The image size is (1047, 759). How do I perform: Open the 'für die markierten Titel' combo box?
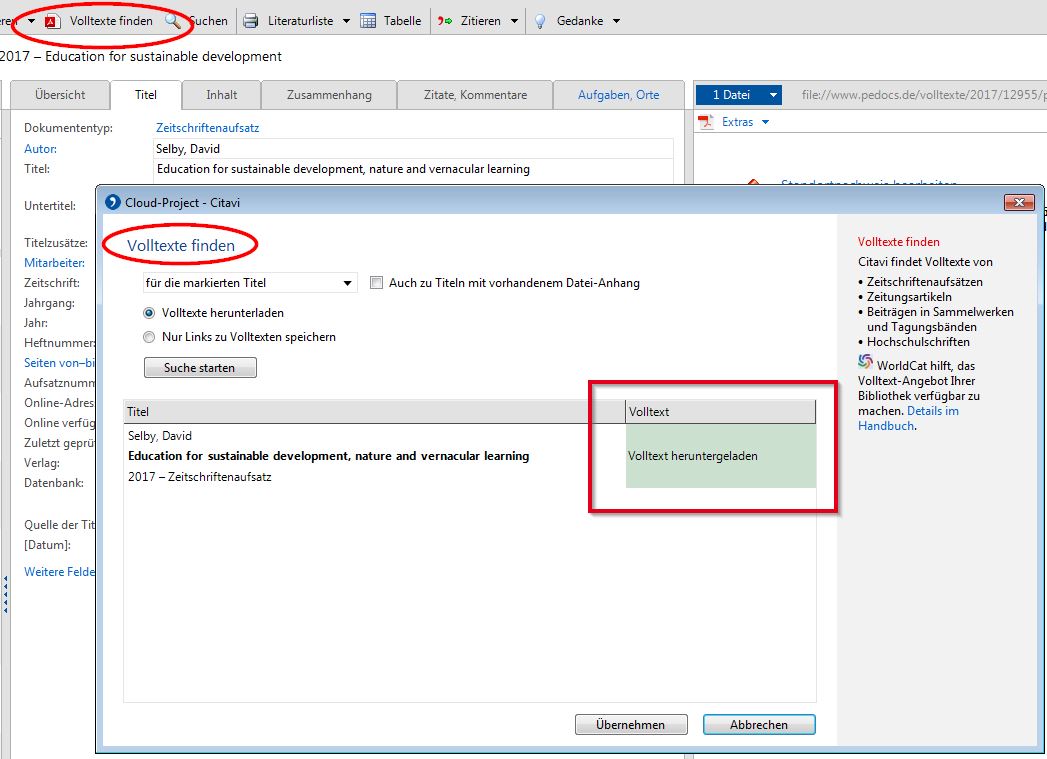tap(250, 283)
